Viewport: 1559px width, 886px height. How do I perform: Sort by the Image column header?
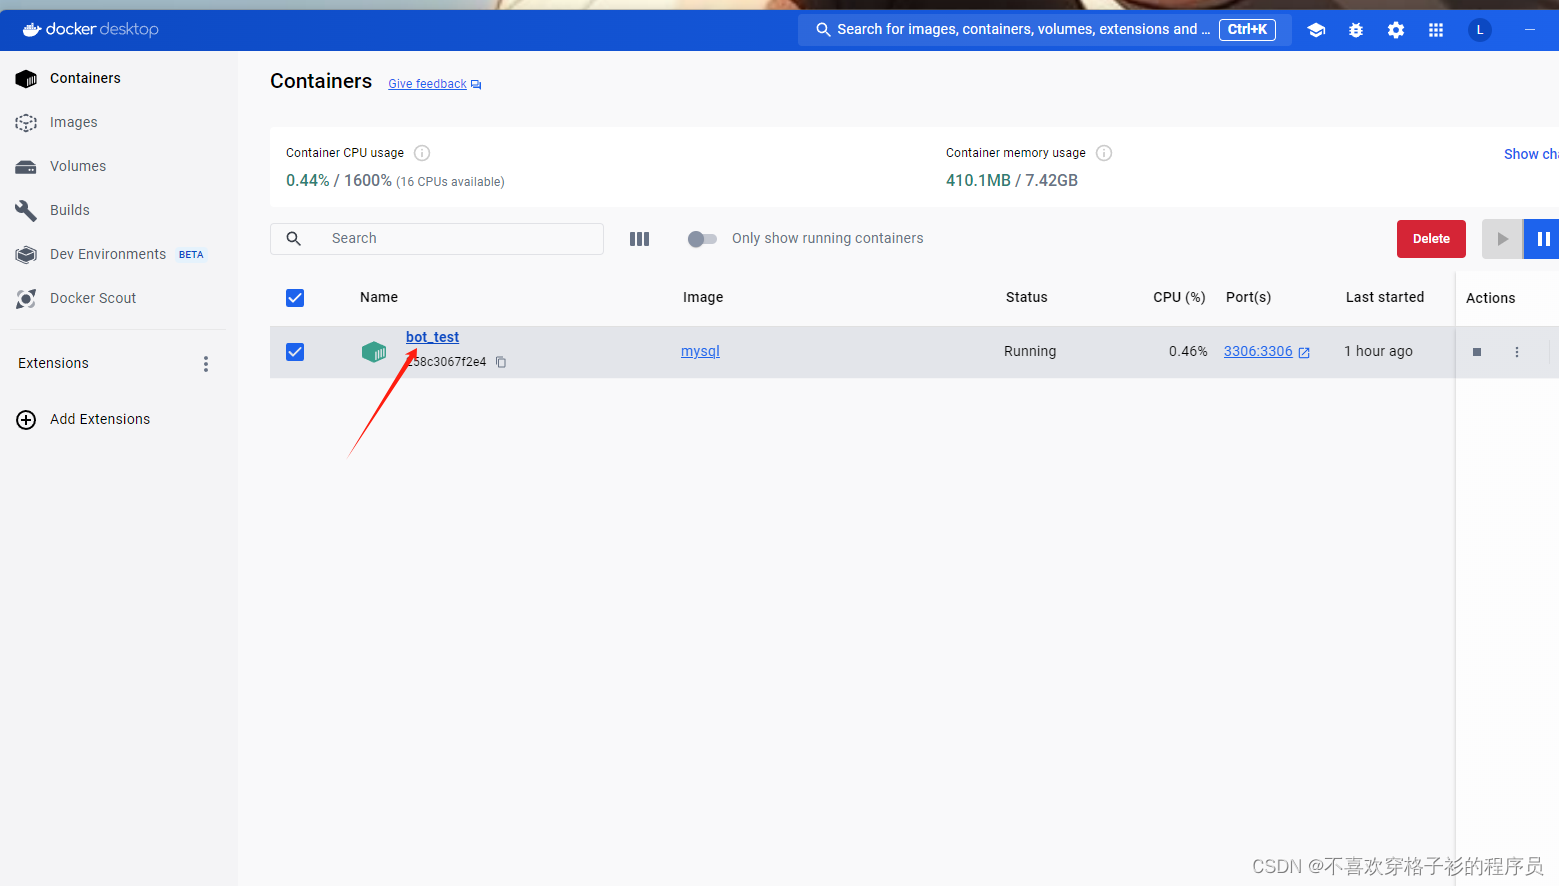[x=703, y=297]
